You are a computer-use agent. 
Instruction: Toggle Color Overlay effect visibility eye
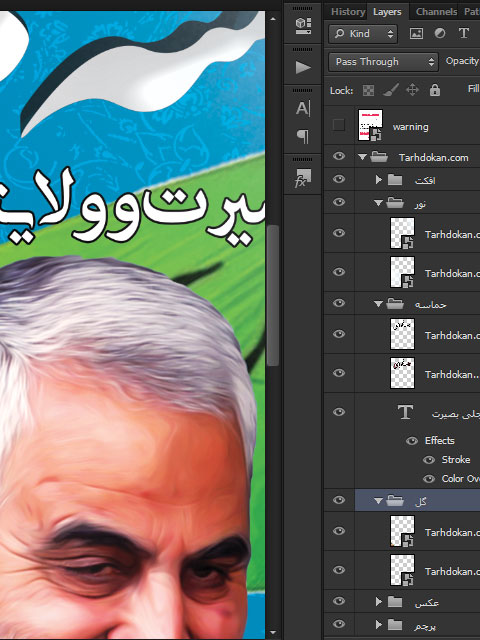coord(429,479)
